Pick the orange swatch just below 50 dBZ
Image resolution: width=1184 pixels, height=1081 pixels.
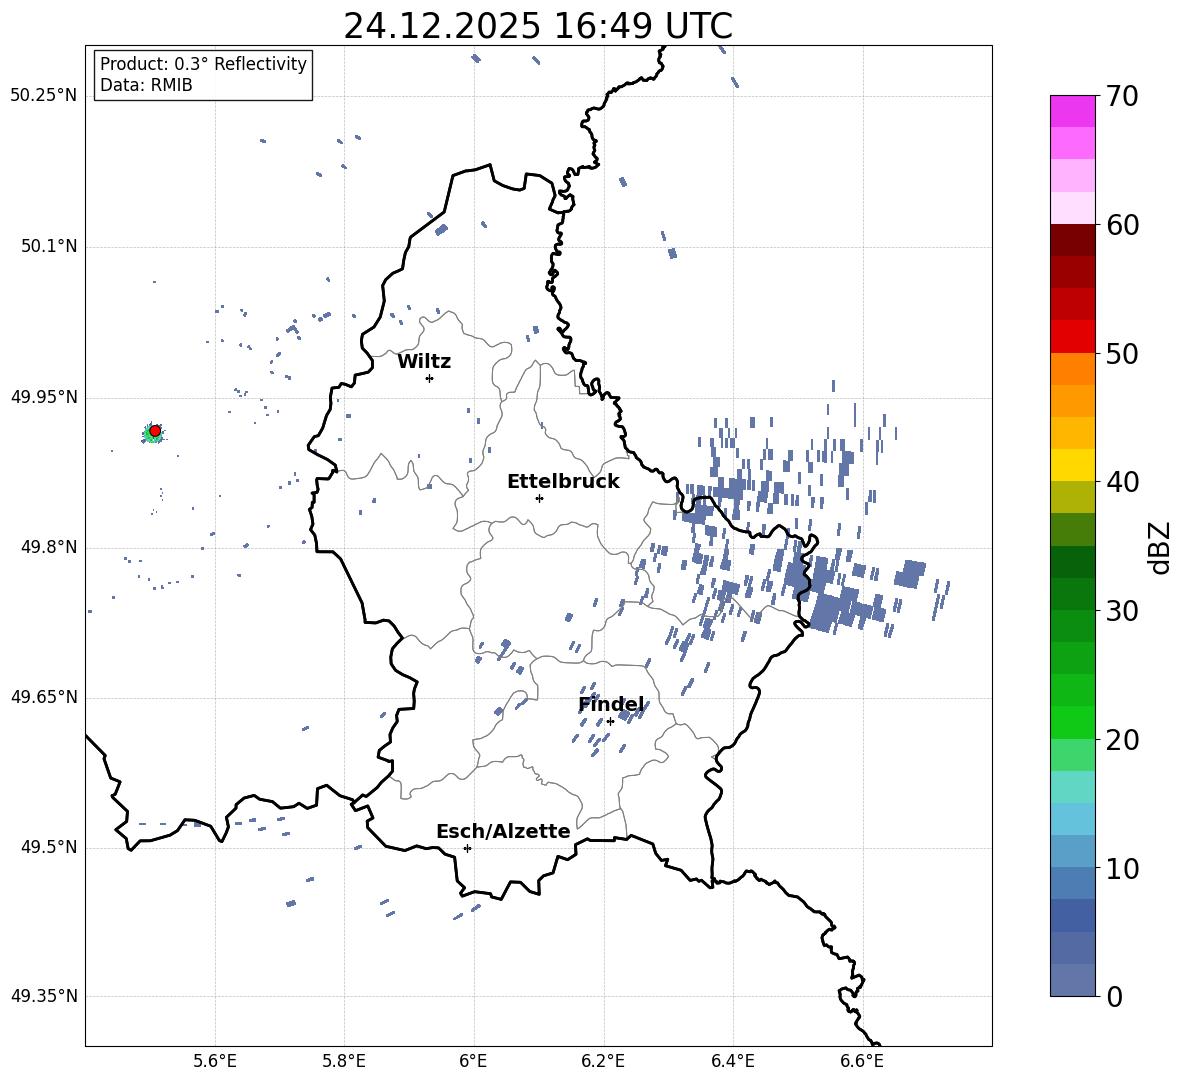click(x=1072, y=369)
